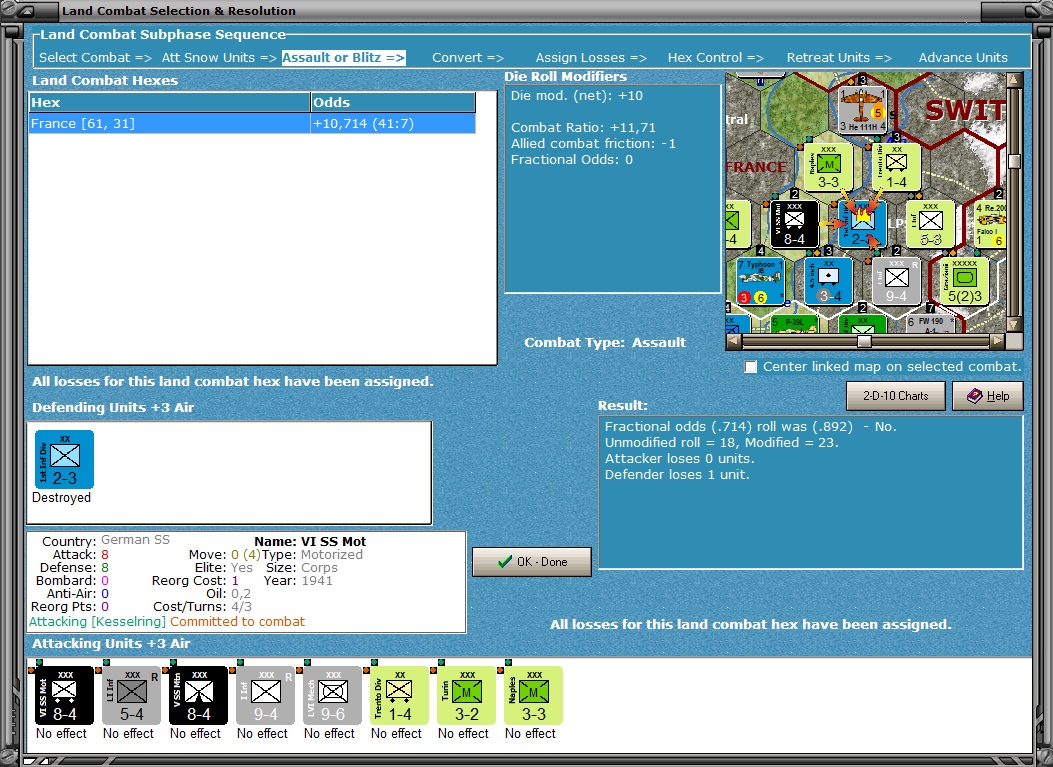Select the Convert subphase
The height and width of the screenshot is (767, 1053).
467,58
